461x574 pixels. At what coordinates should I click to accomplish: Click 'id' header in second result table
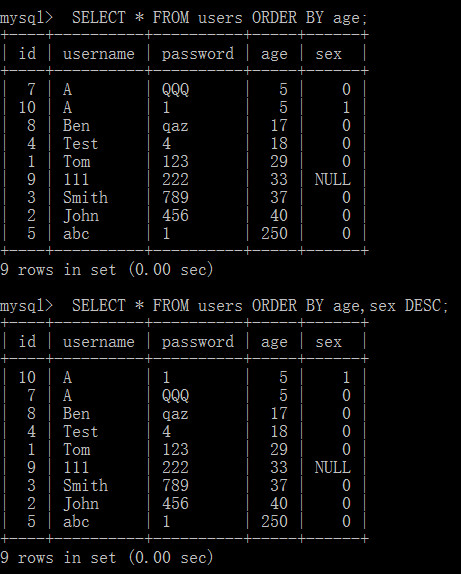click(27, 342)
